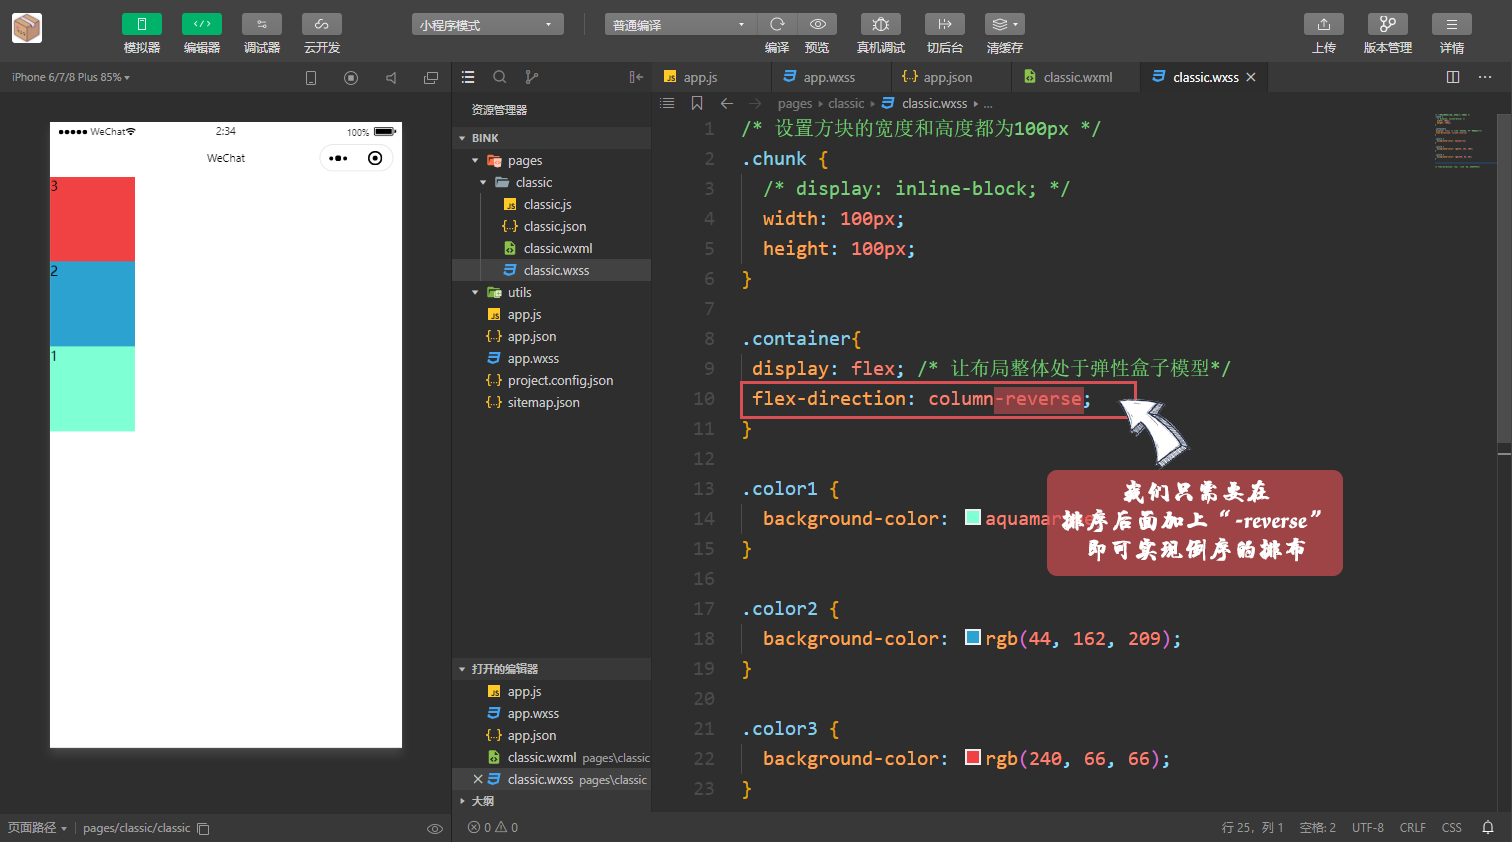1512x842 pixels.
Task: Click the 清缓存 clear cache icon
Action: point(1004,24)
